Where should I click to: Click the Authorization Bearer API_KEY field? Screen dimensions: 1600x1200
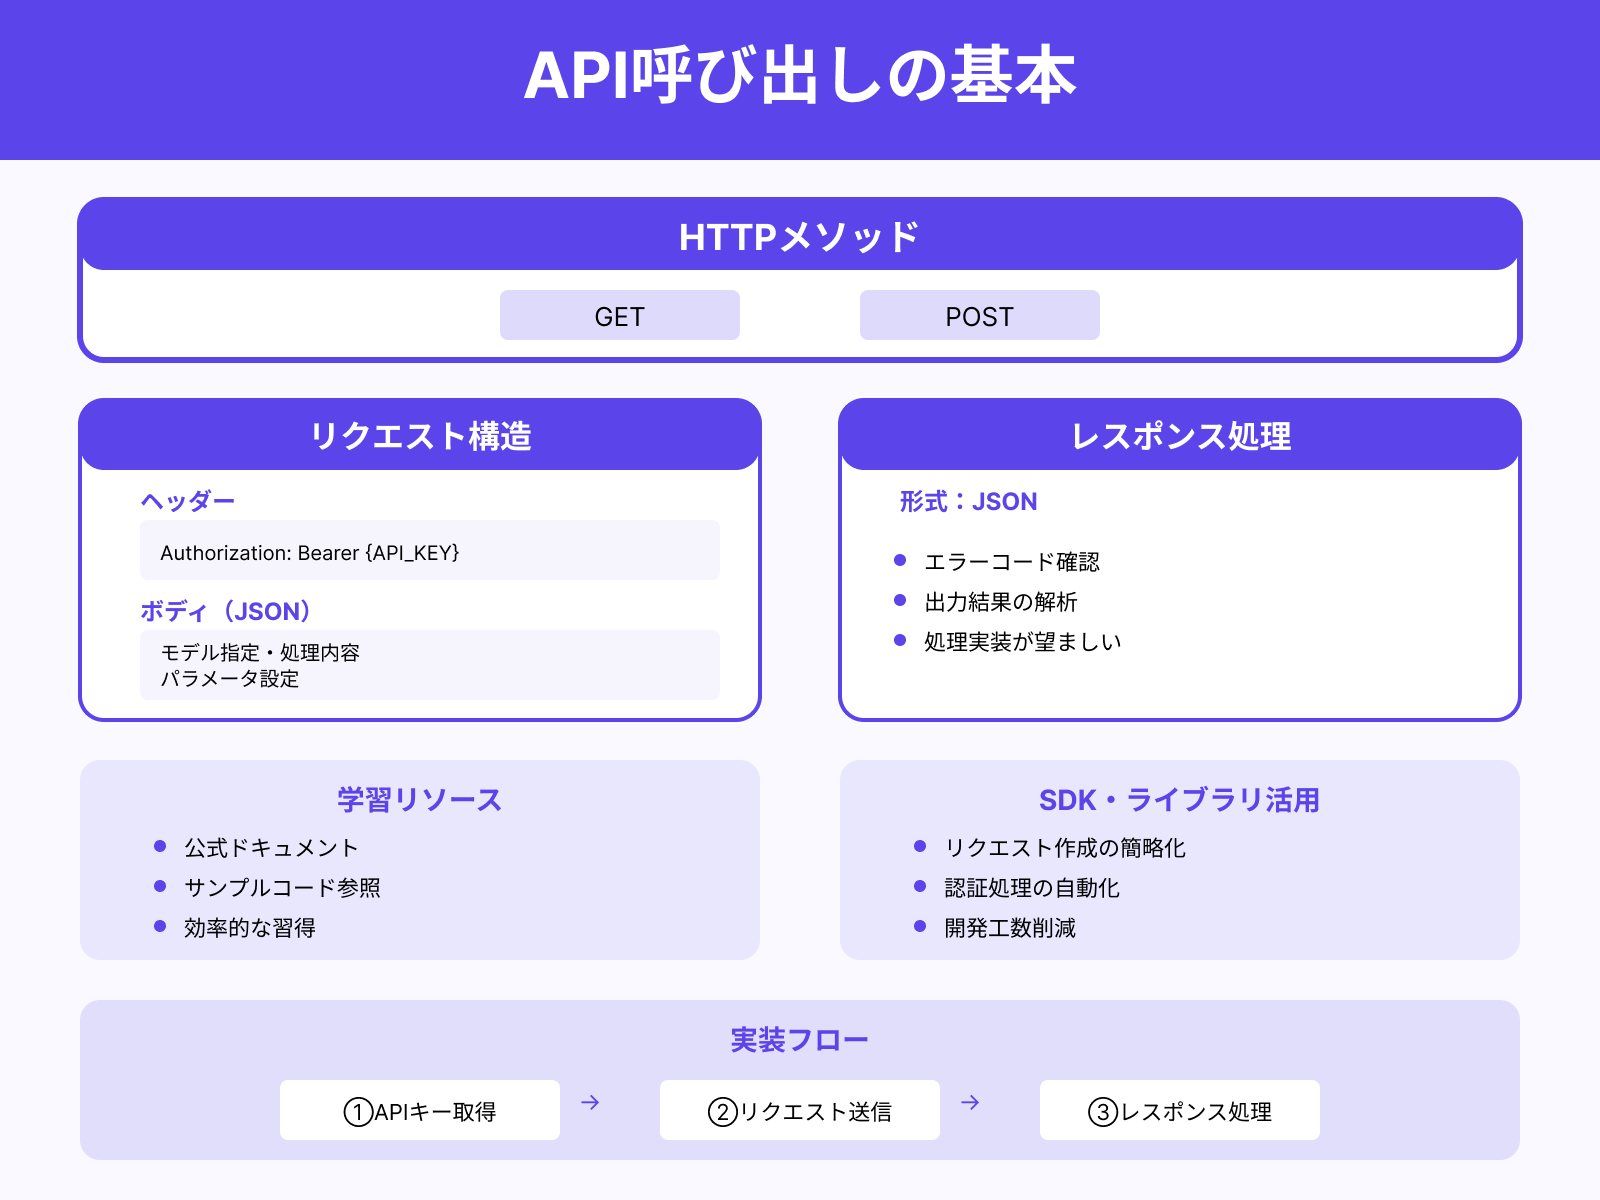tap(429, 550)
